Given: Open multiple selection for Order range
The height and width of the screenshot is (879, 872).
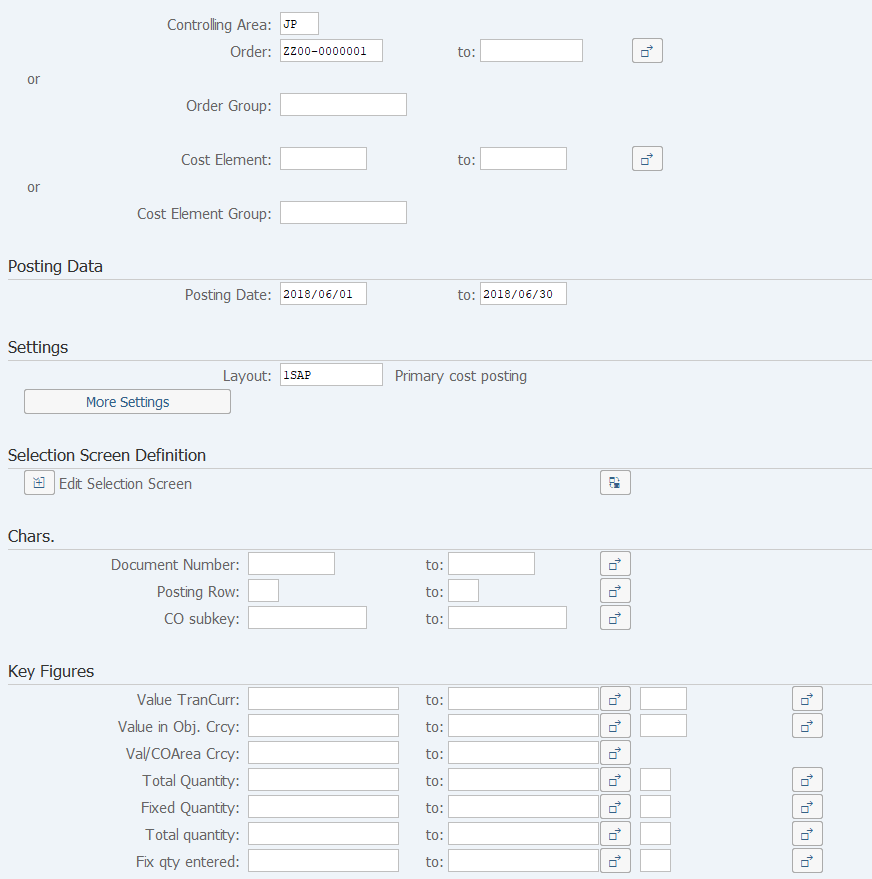Looking at the screenshot, I should (646, 50).
